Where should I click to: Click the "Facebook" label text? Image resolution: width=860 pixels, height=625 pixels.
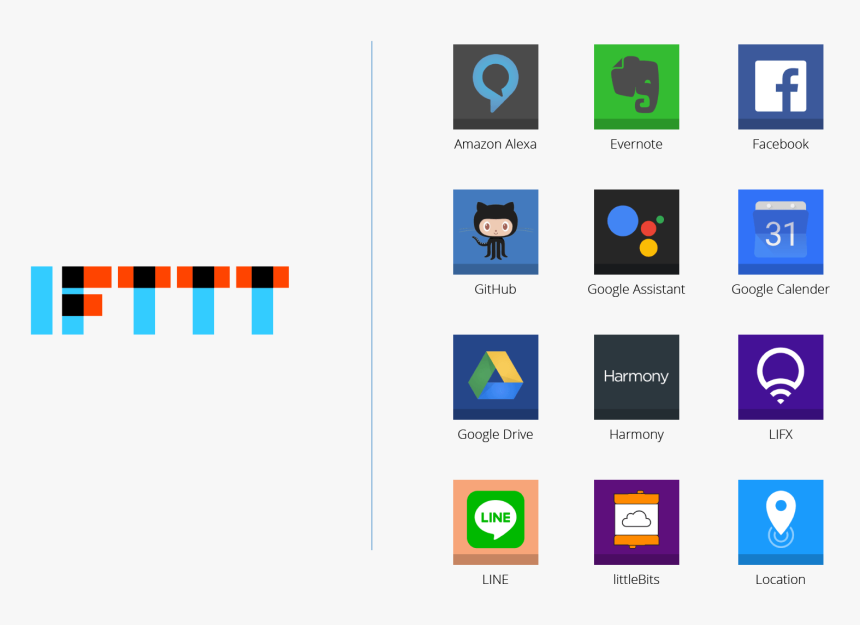[780, 144]
